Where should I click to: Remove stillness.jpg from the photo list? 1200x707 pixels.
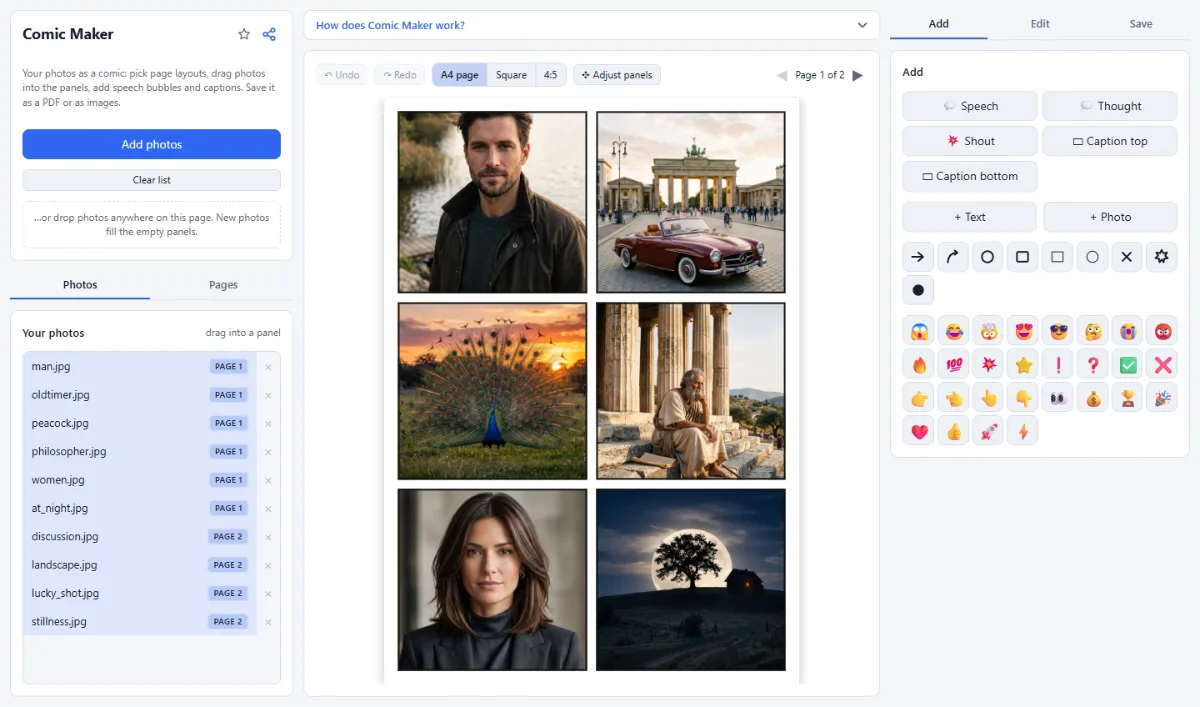268,622
